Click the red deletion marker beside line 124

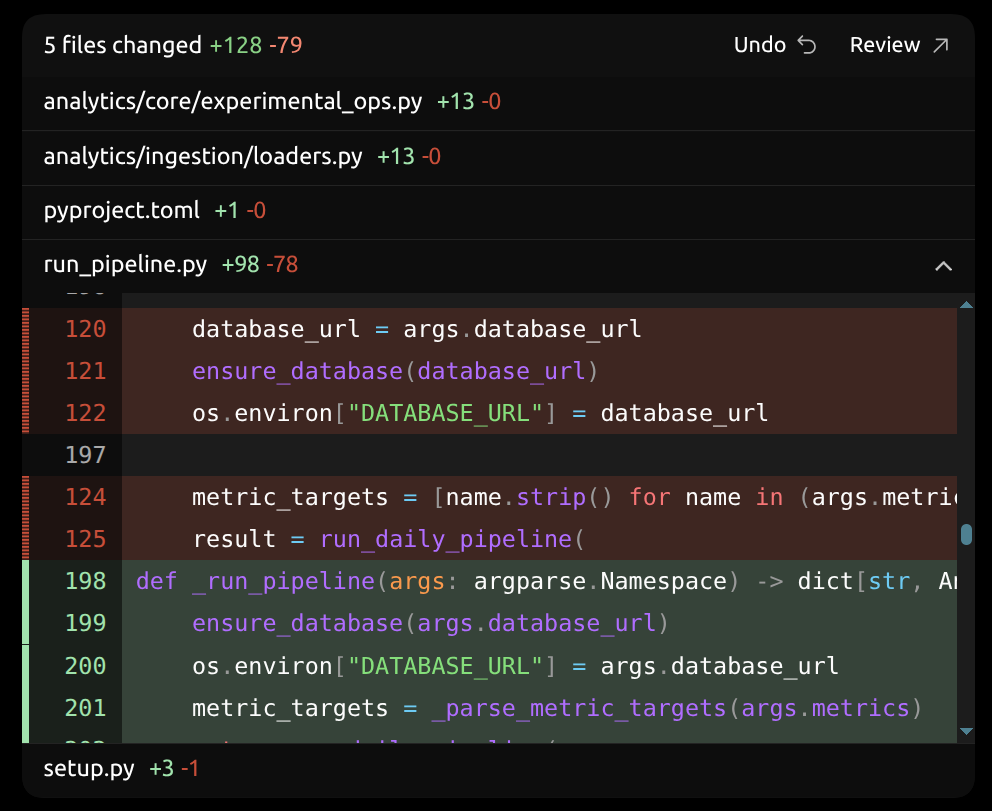pos(25,497)
